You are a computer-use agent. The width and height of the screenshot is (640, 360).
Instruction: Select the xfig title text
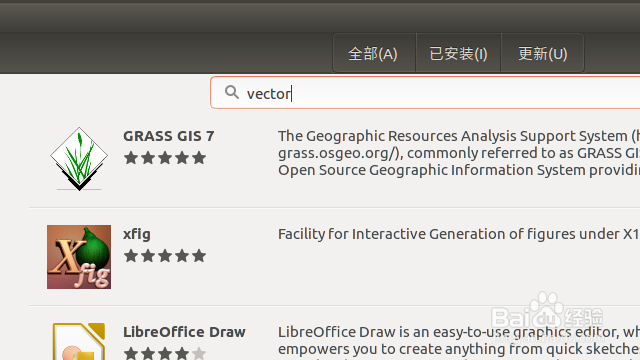(137, 234)
